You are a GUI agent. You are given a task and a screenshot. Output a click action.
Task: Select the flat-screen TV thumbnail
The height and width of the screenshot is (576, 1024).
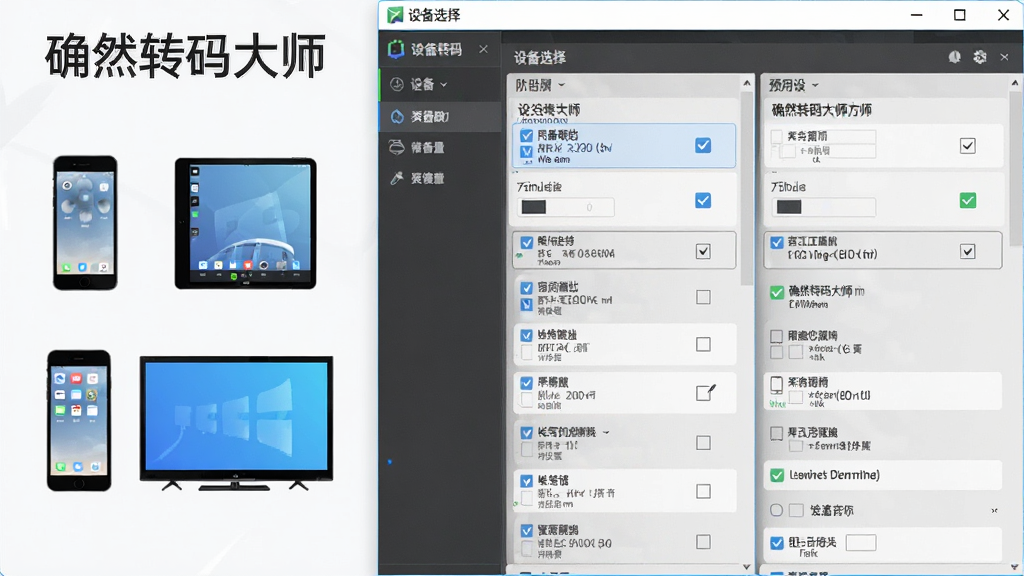point(236,423)
